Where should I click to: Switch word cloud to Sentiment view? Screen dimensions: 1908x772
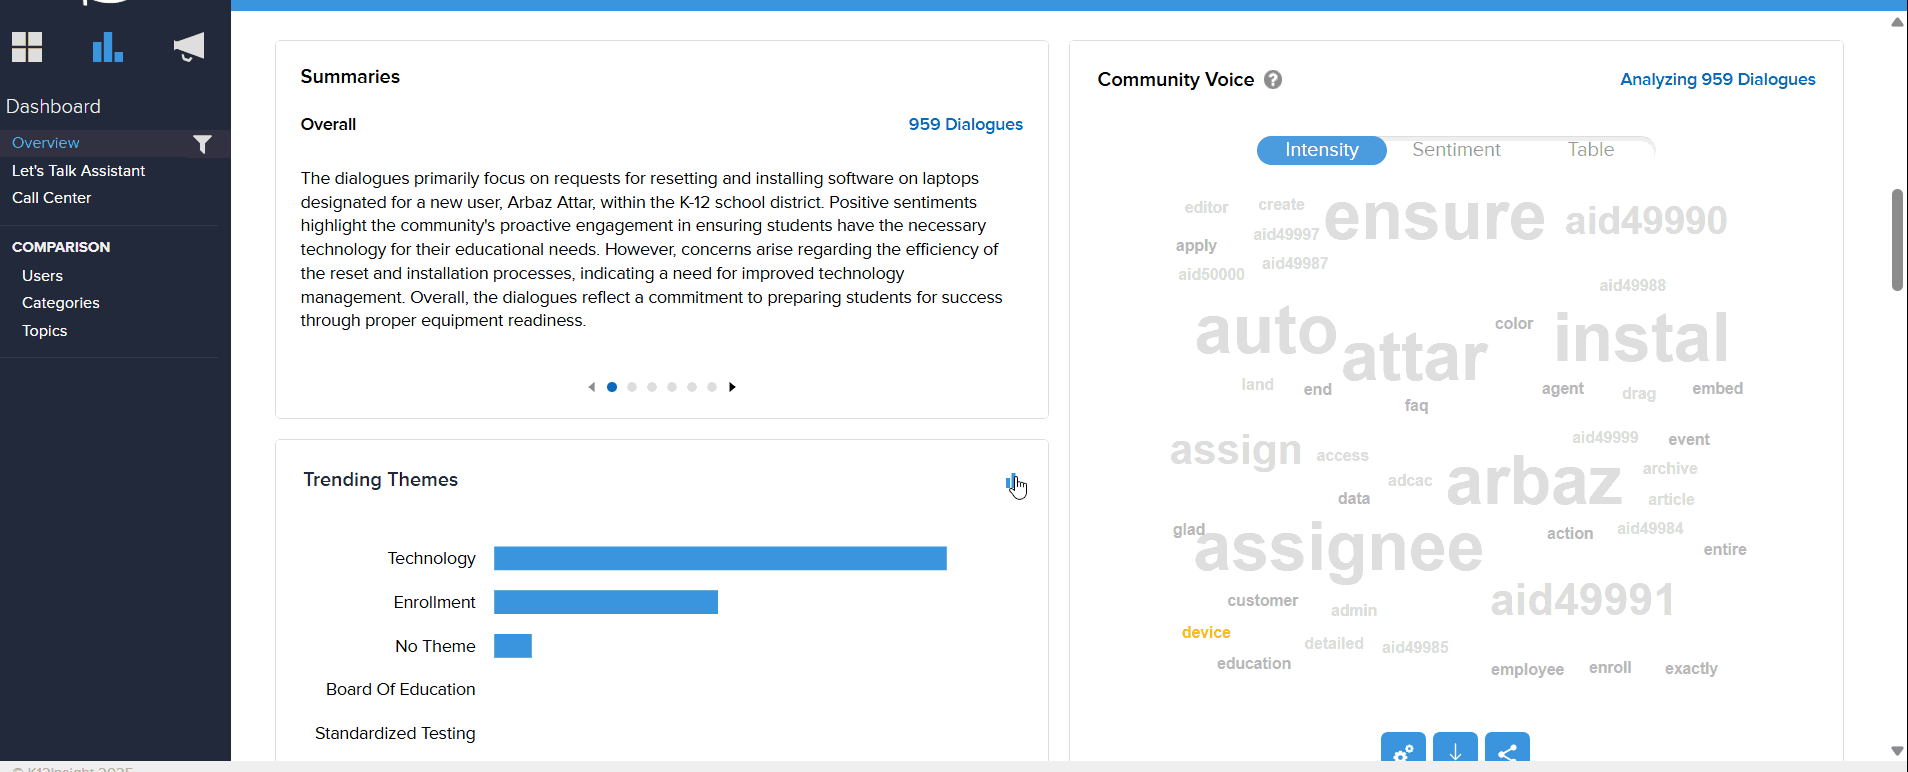click(1456, 150)
